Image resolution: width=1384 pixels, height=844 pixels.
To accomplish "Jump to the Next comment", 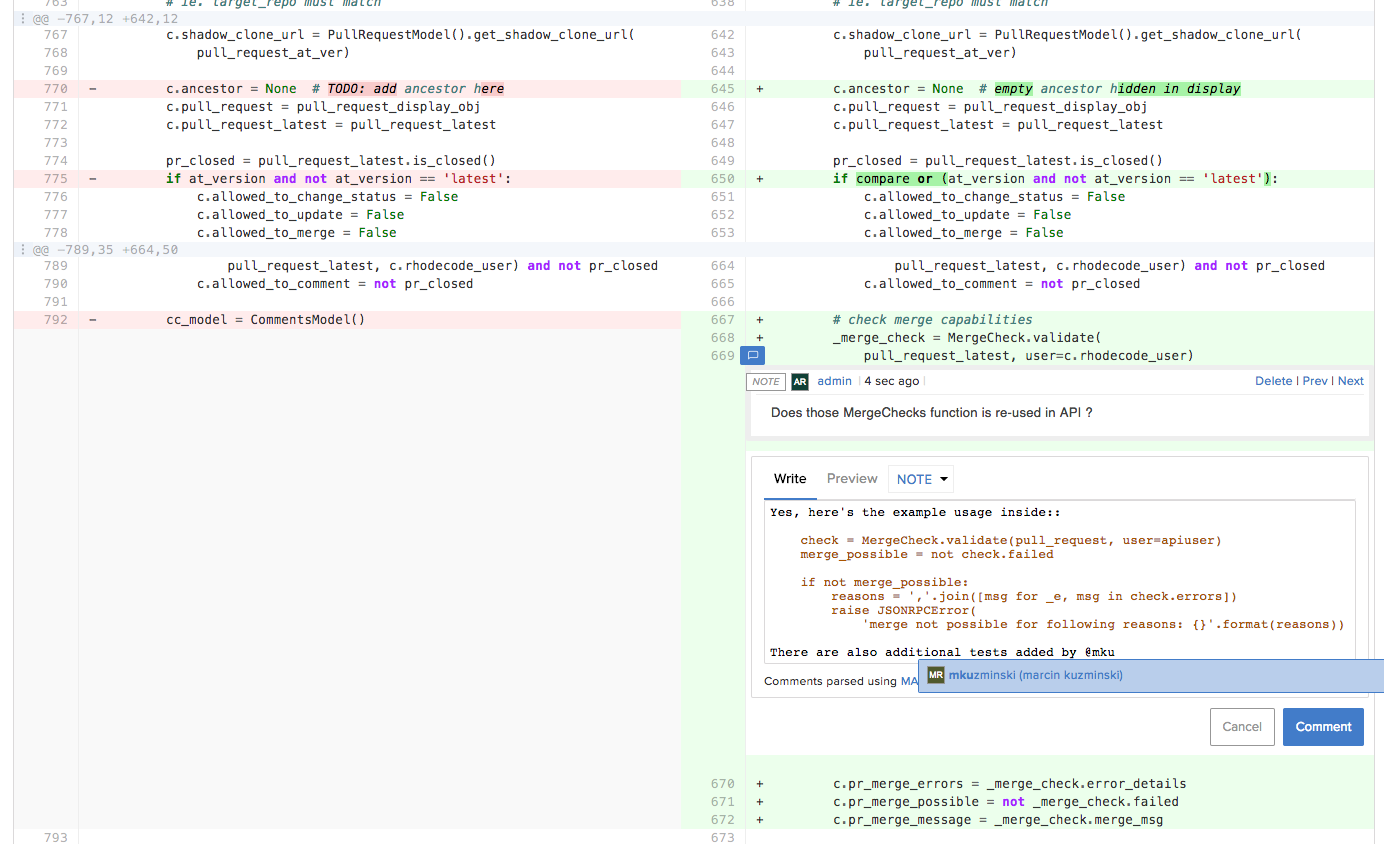I will 1351,381.
